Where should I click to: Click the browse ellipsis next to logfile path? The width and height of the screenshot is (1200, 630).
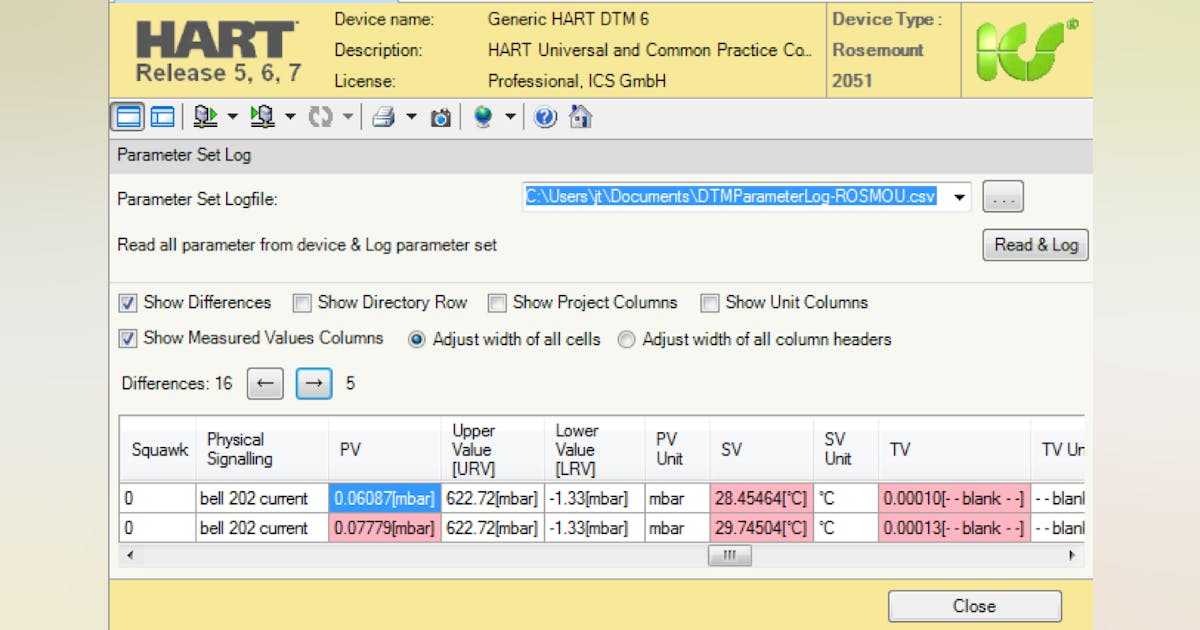point(1002,196)
